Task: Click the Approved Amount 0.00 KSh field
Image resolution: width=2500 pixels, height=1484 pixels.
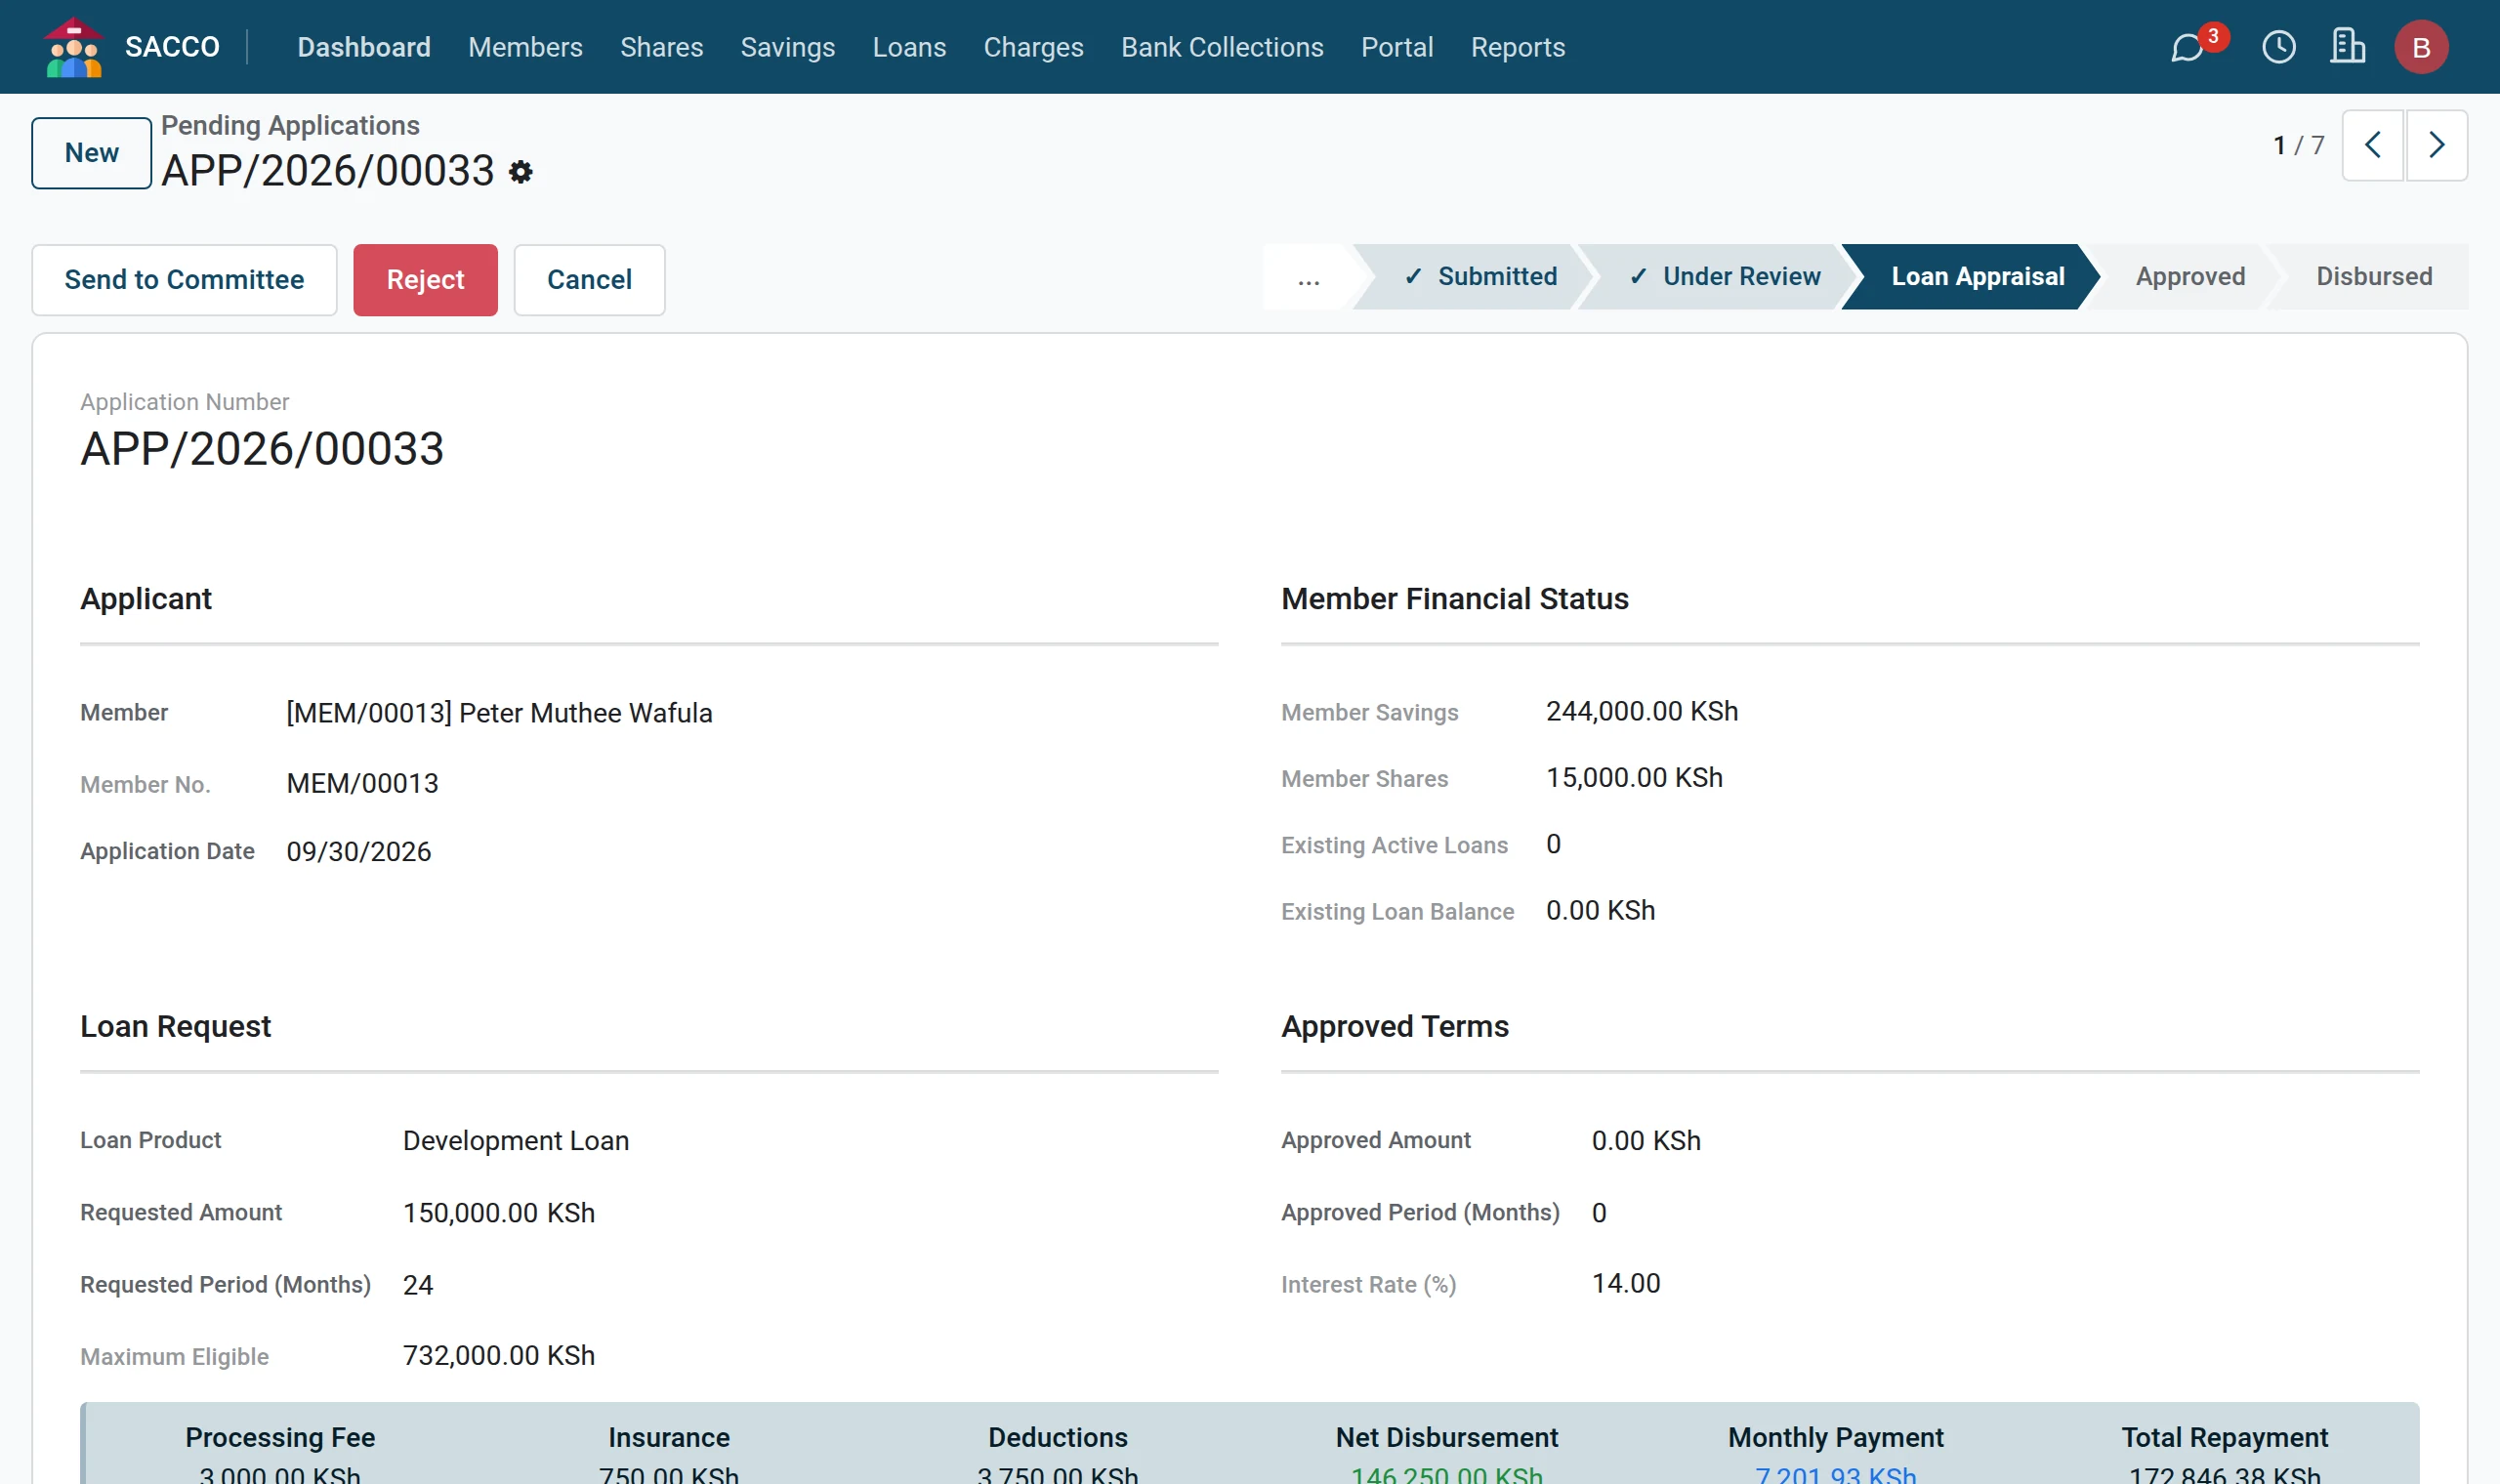Action: 1646,1141
